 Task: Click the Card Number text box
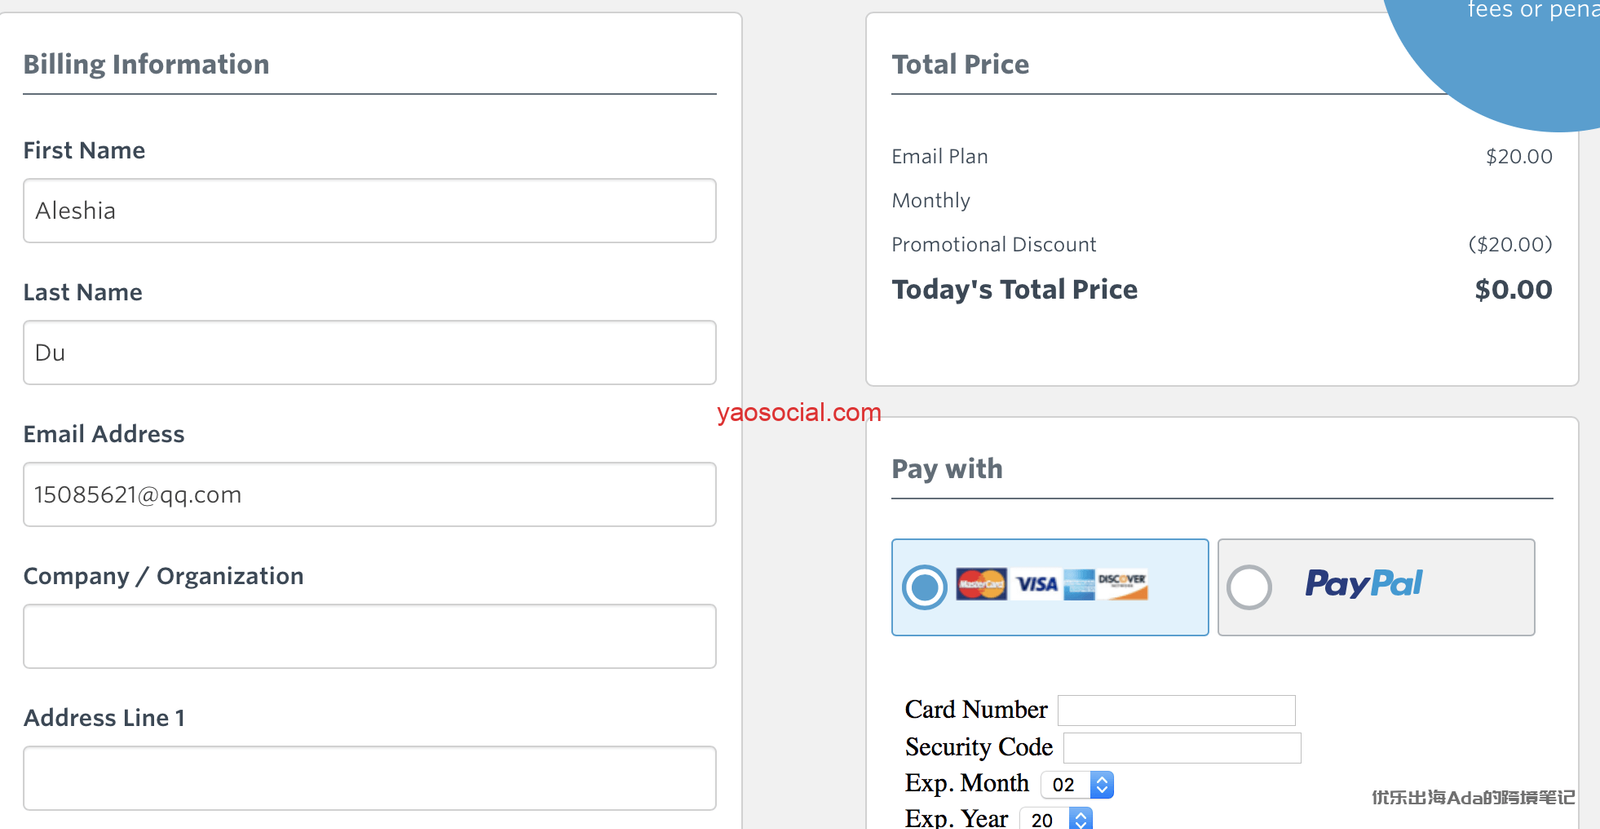pos(1176,711)
